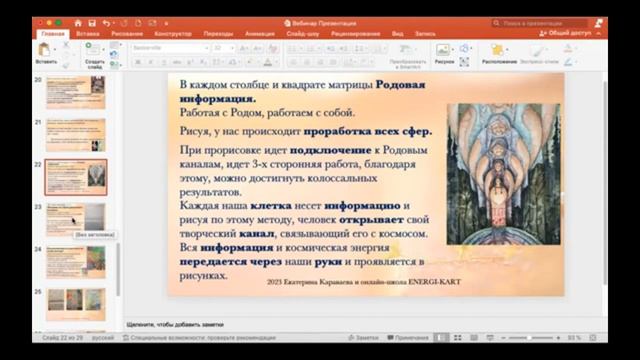The width and height of the screenshot is (640, 360).
Task: Click the zoom percentage value
Action: [x=574, y=338]
